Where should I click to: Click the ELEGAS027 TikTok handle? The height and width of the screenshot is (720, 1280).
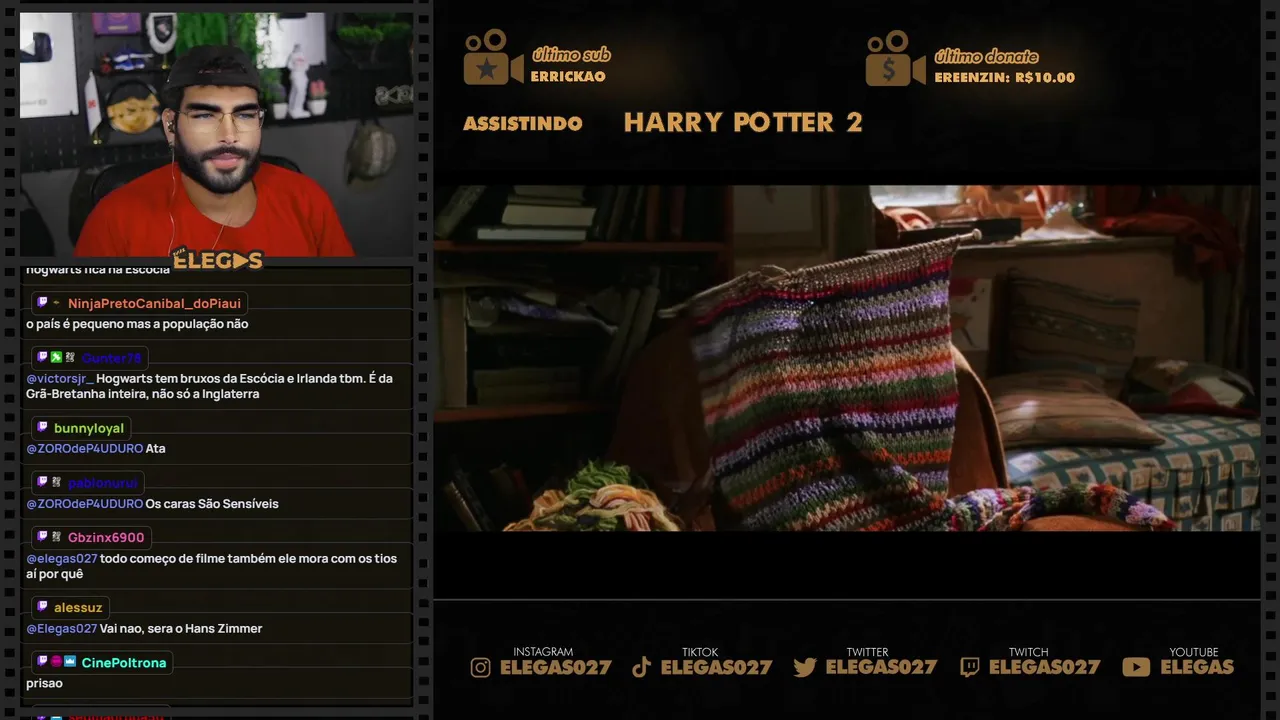716,667
